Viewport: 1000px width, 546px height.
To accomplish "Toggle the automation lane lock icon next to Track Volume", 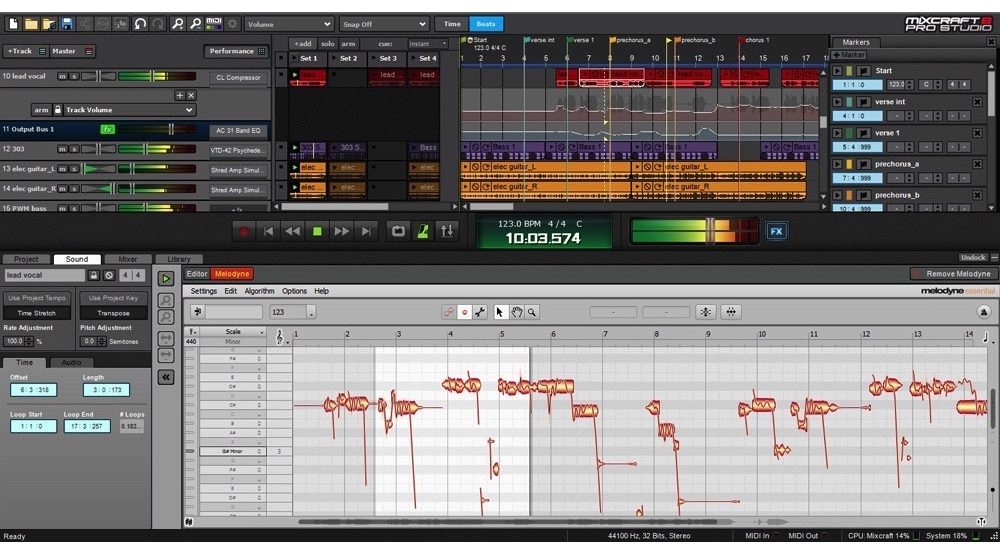I will click(57, 110).
